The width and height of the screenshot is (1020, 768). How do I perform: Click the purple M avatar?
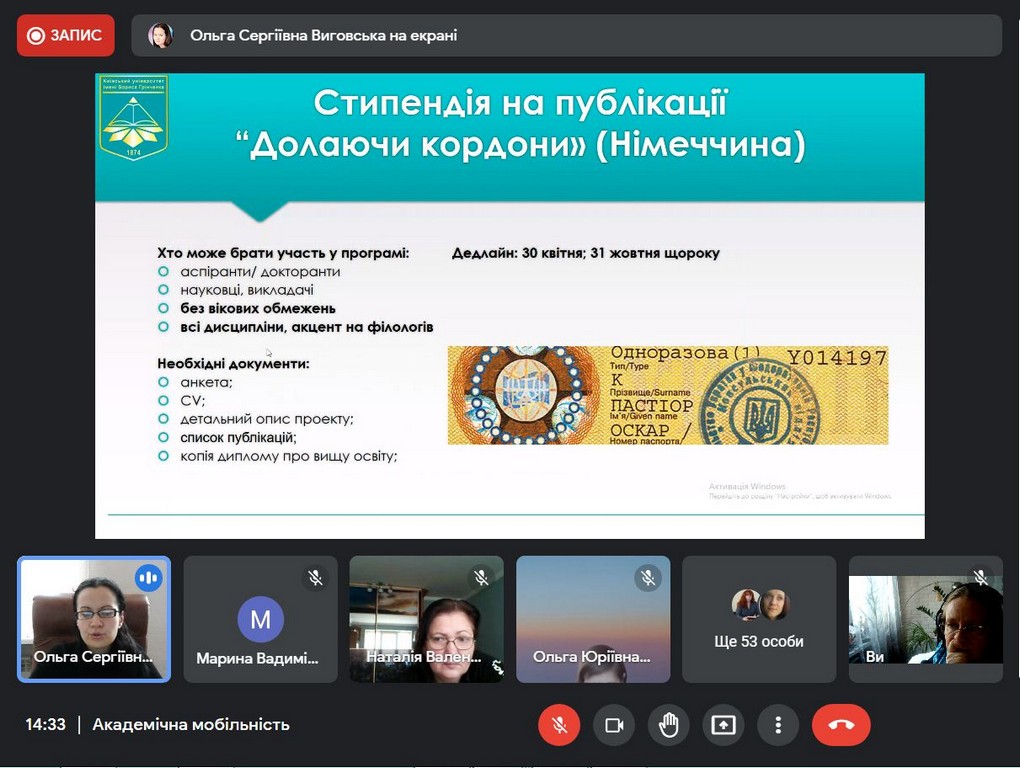(x=260, y=620)
